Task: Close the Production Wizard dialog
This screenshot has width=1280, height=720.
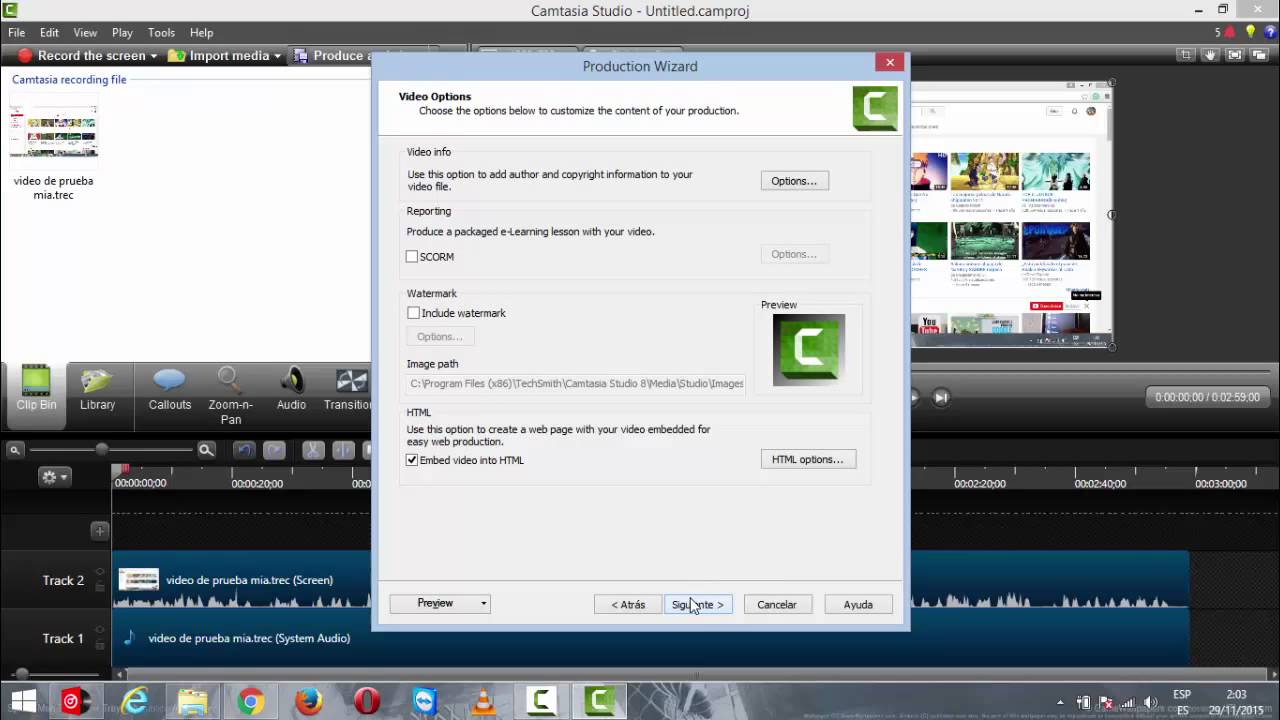Action: [x=889, y=63]
